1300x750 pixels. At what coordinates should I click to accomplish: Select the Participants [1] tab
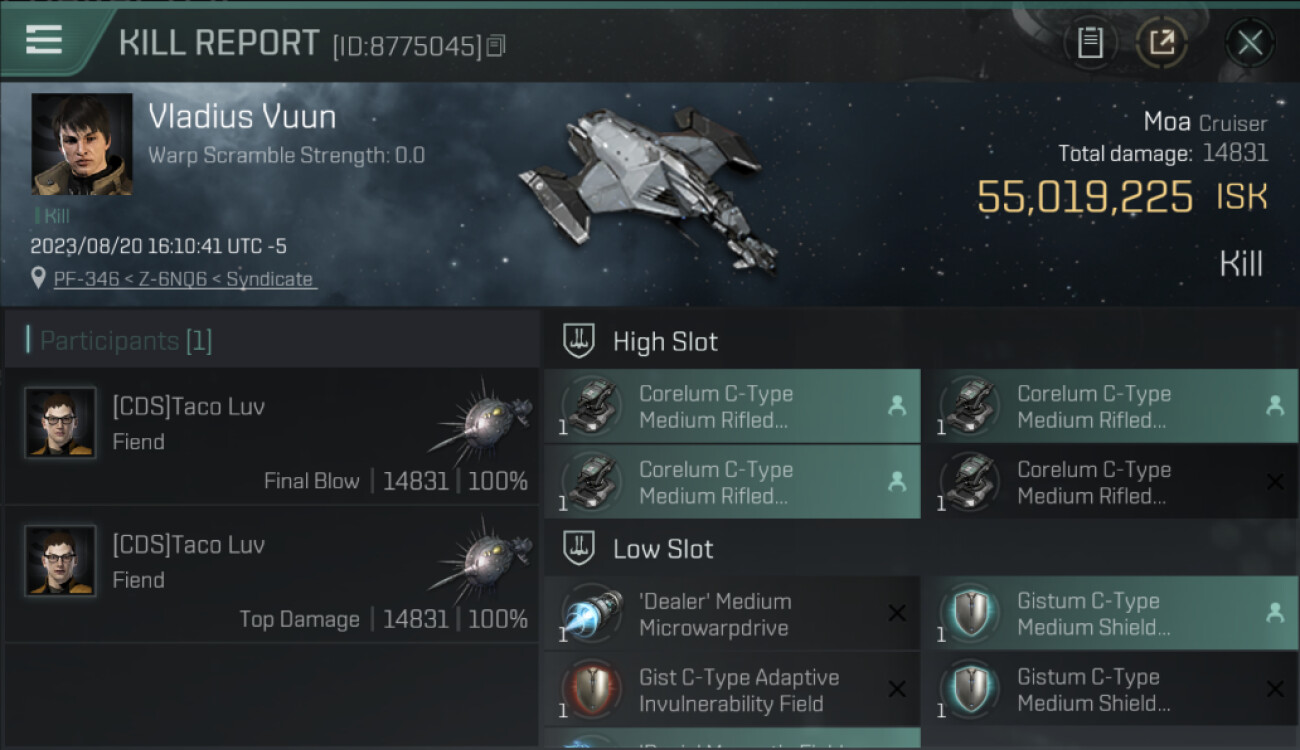point(126,341)
